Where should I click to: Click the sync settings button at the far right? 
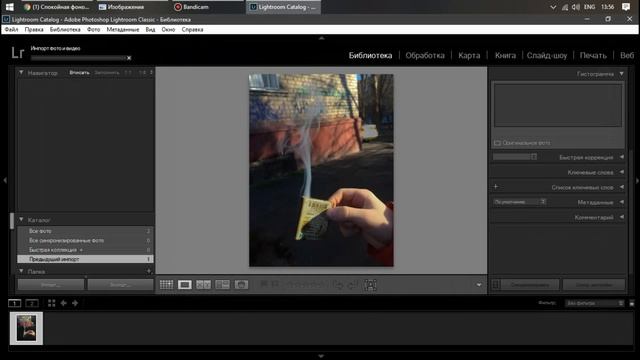[x=594, y=284]
